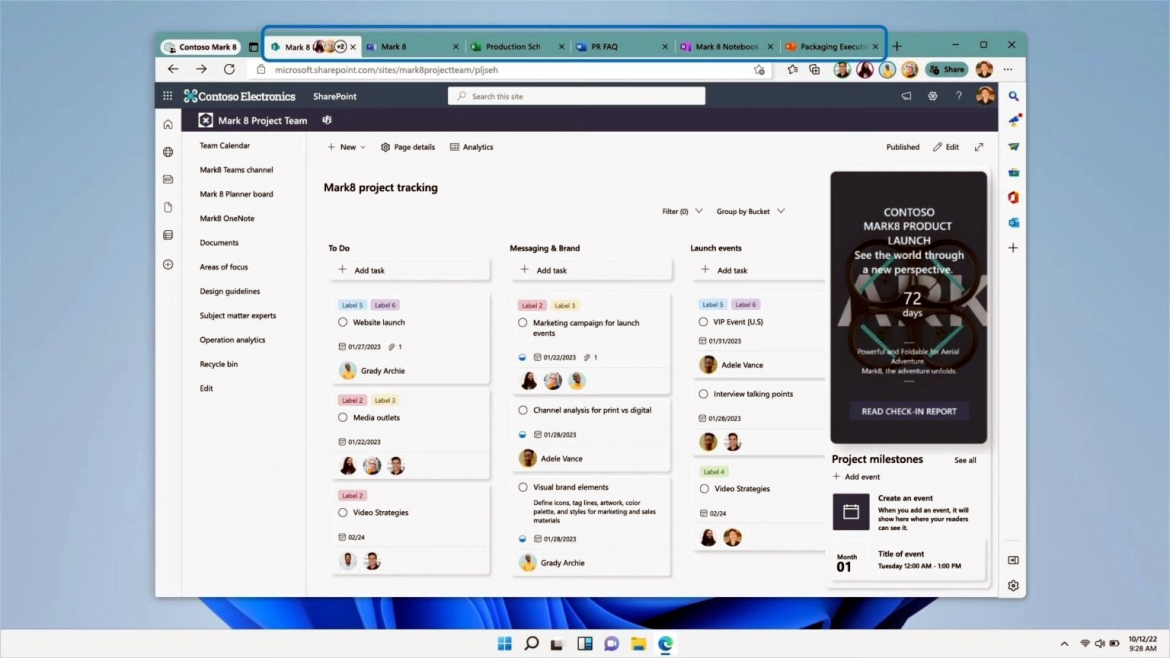
Task: Open Page details
Action: (x=407, y=147)
